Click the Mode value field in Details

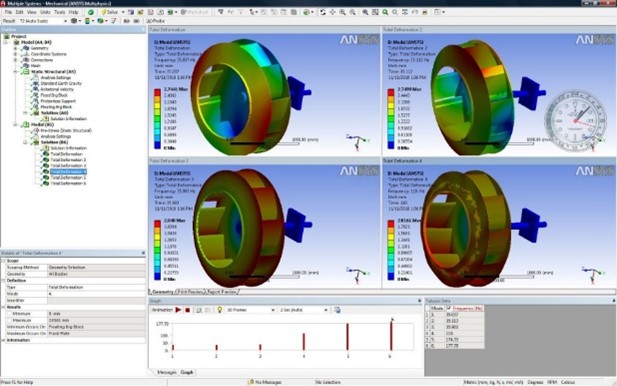[x=96, y=294]
